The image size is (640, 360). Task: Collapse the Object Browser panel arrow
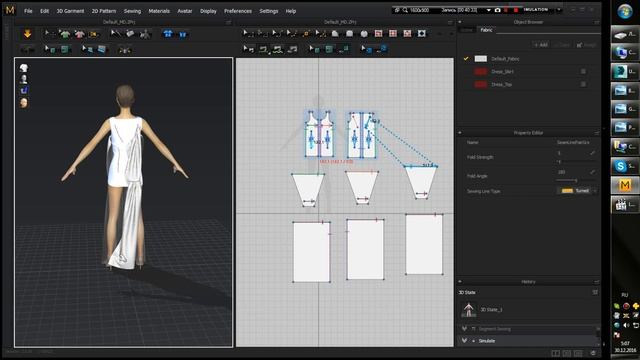click(460, 22)
